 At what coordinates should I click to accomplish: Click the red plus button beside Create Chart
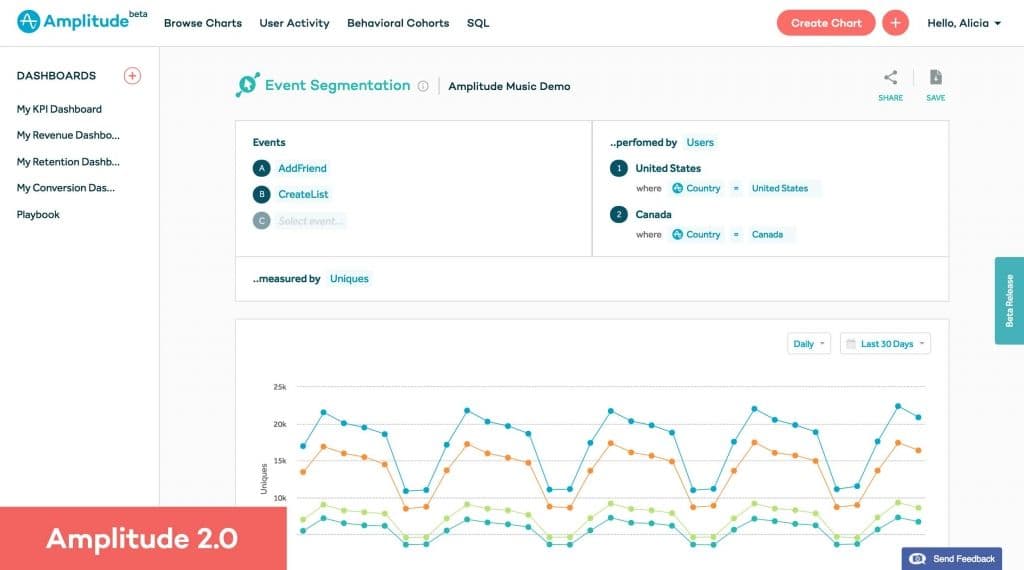895,23
